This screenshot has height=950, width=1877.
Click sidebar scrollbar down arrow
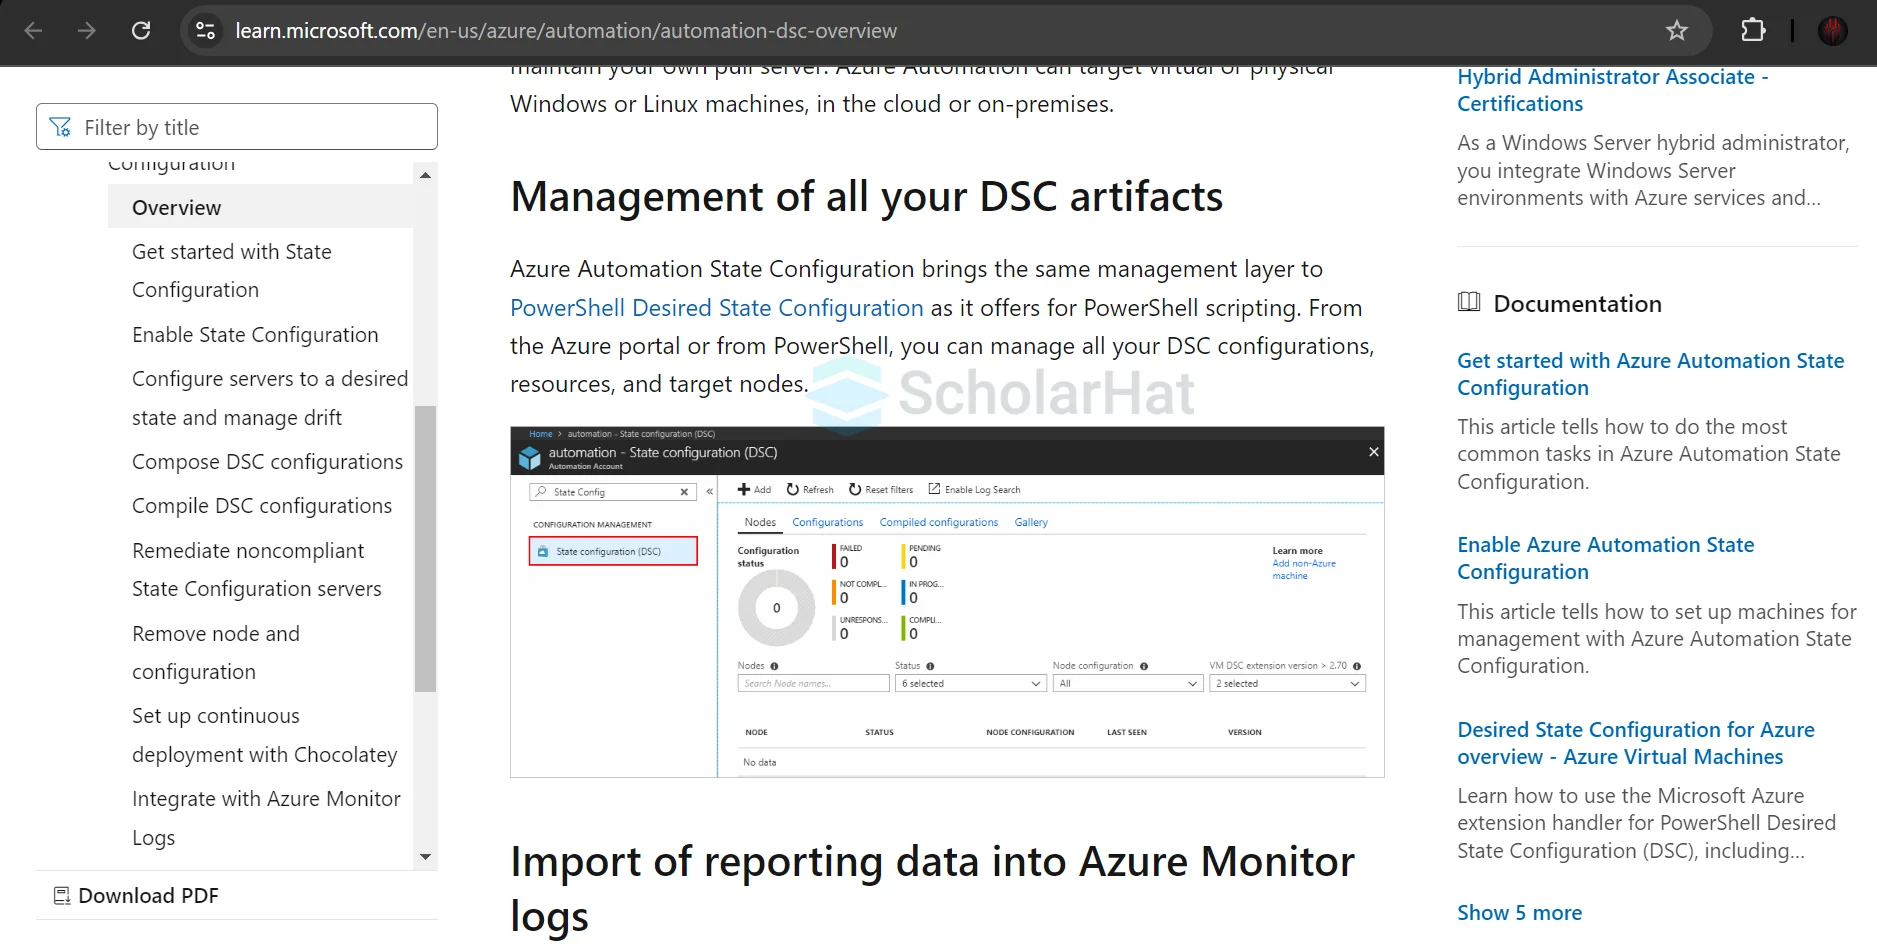pos(425,857)
